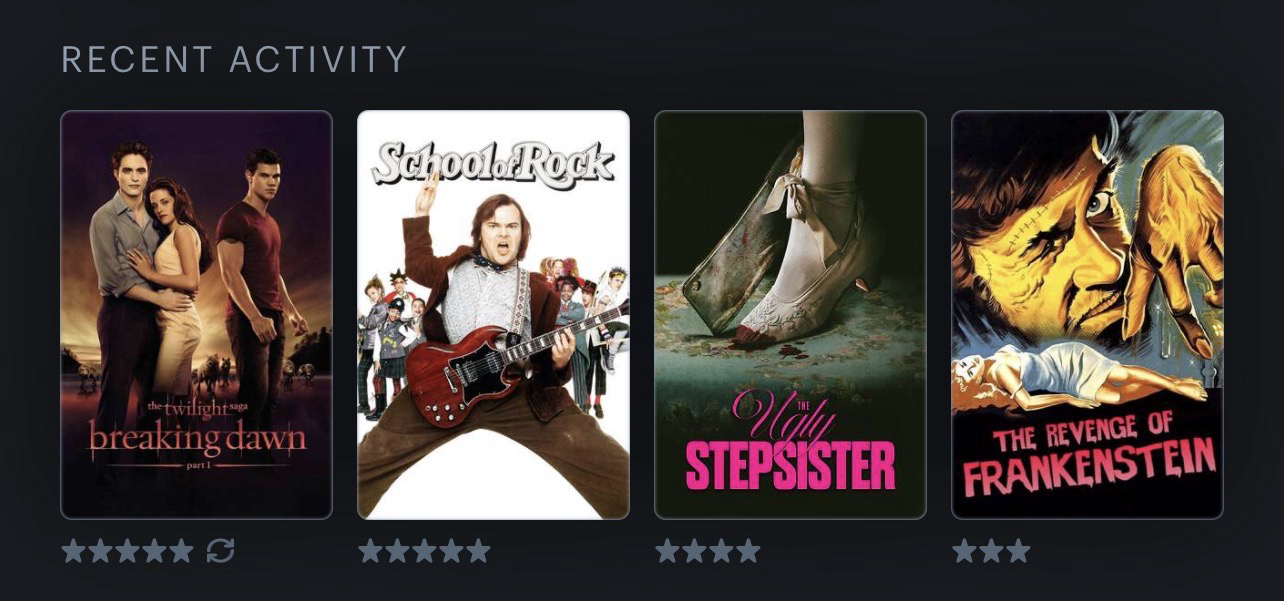Screen dimensions: 1284x601
Task: Click the fifth star under Breaking Dawn
Action: point(180,550)
